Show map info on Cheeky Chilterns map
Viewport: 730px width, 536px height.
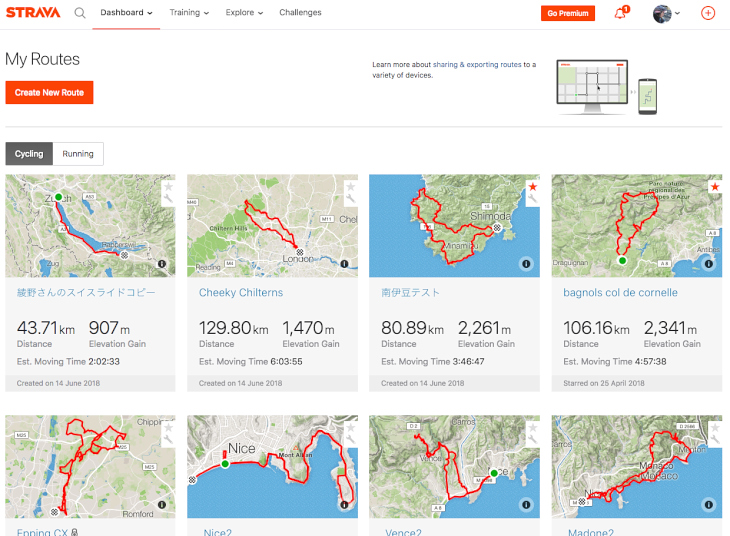coord(344,264)
